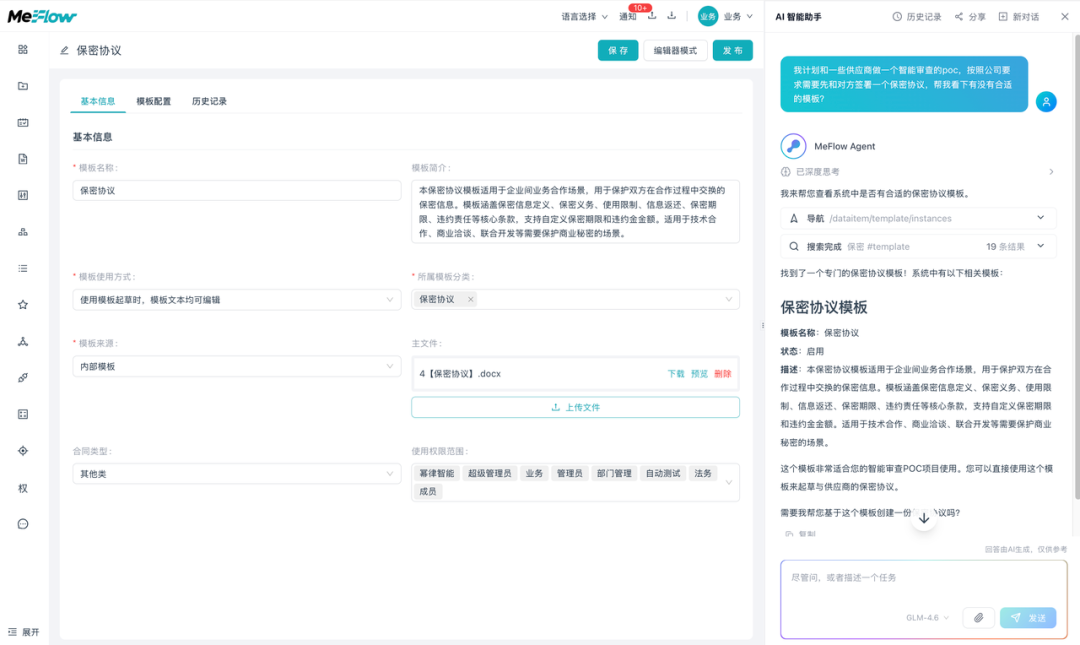Open the folder icon in left sidebar
1080x645 pixels.
tap(23, 86)
